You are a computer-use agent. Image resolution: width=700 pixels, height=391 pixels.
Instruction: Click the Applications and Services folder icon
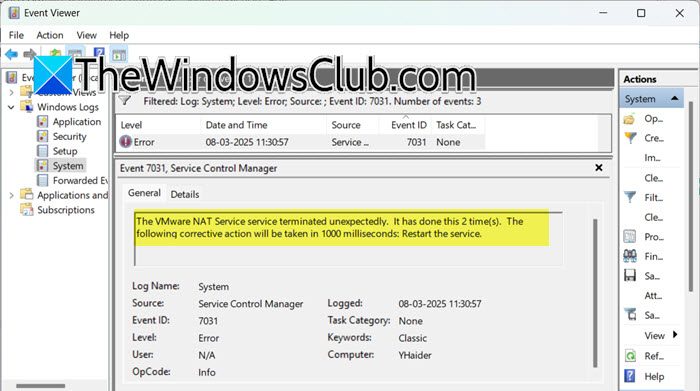(x=27, y=195)
